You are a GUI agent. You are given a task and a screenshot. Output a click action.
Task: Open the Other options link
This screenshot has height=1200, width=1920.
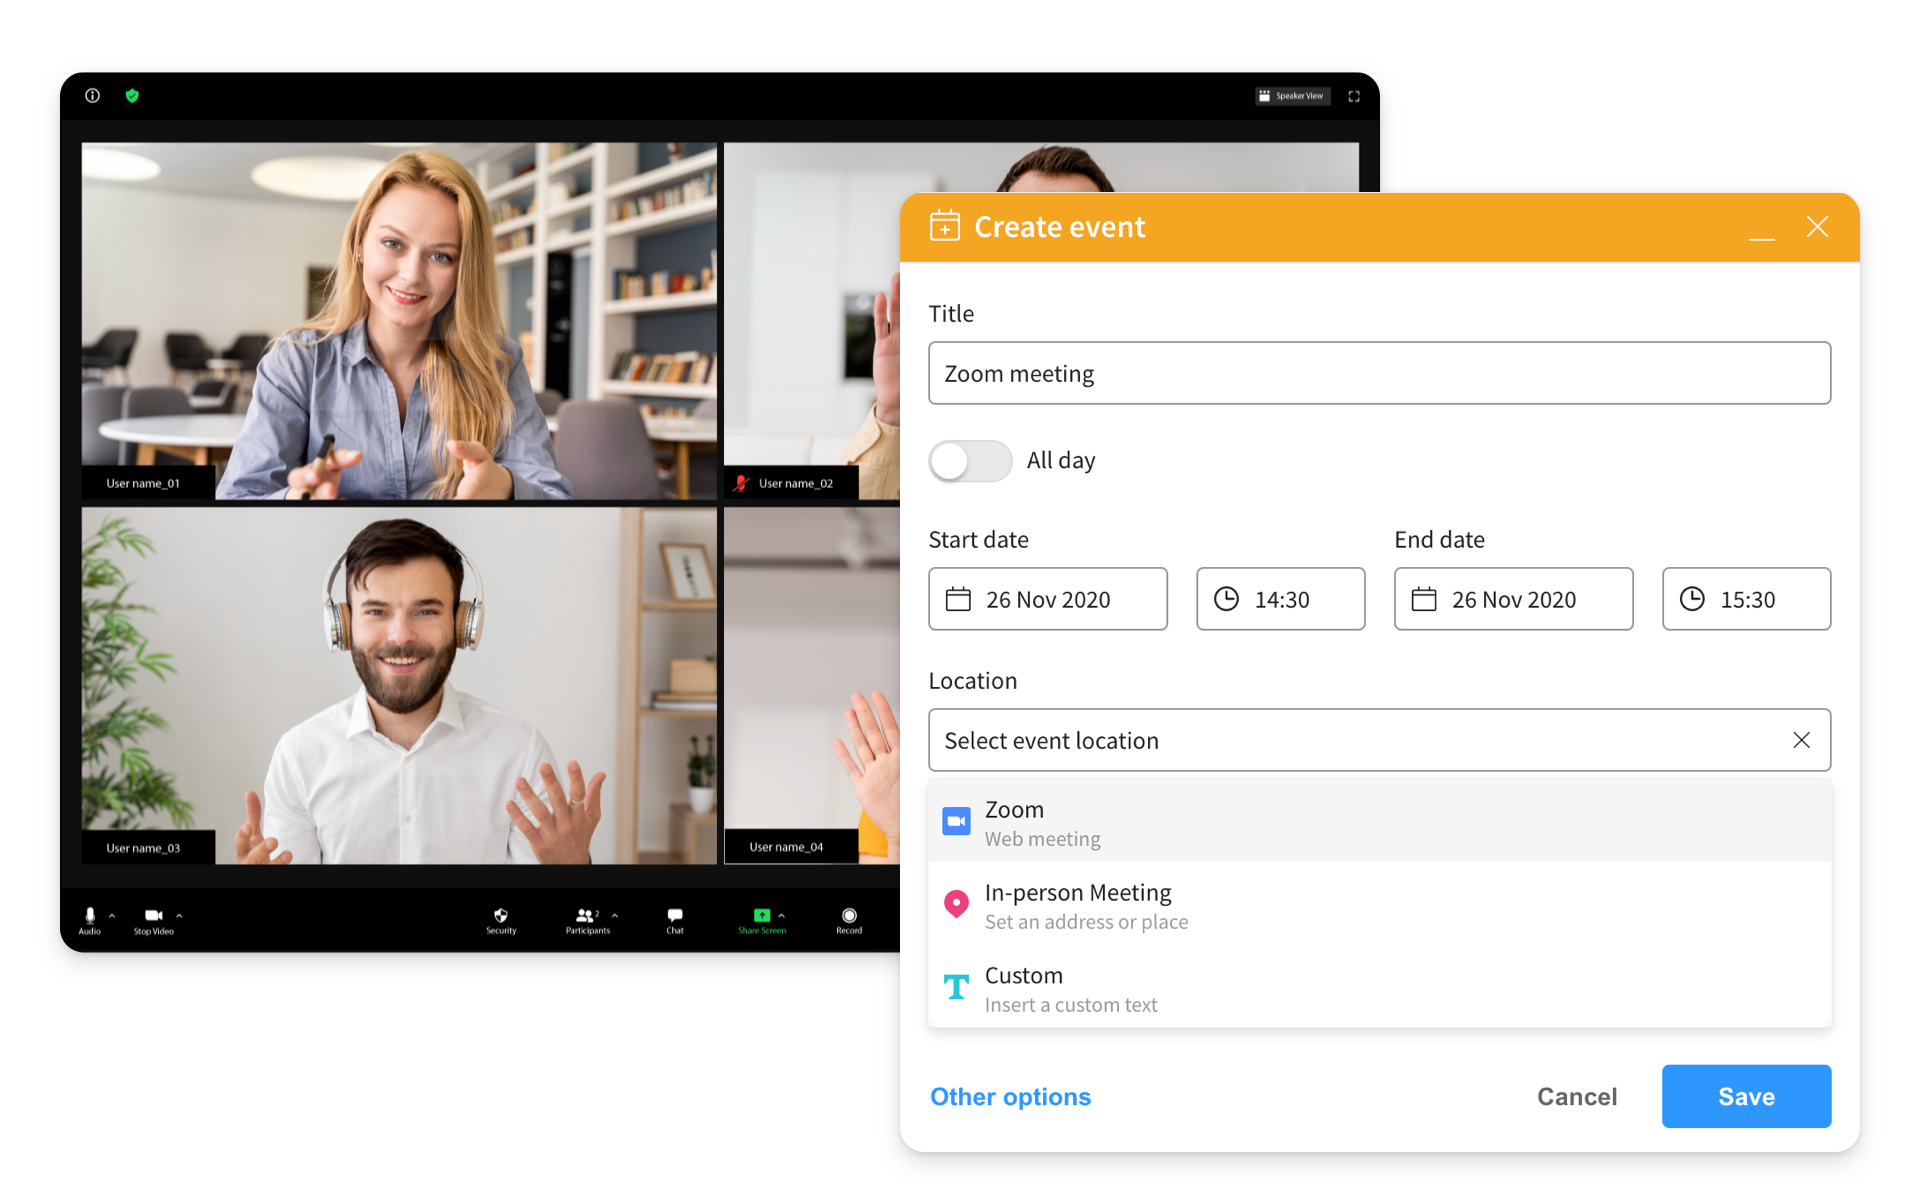pos(1010,1096)
